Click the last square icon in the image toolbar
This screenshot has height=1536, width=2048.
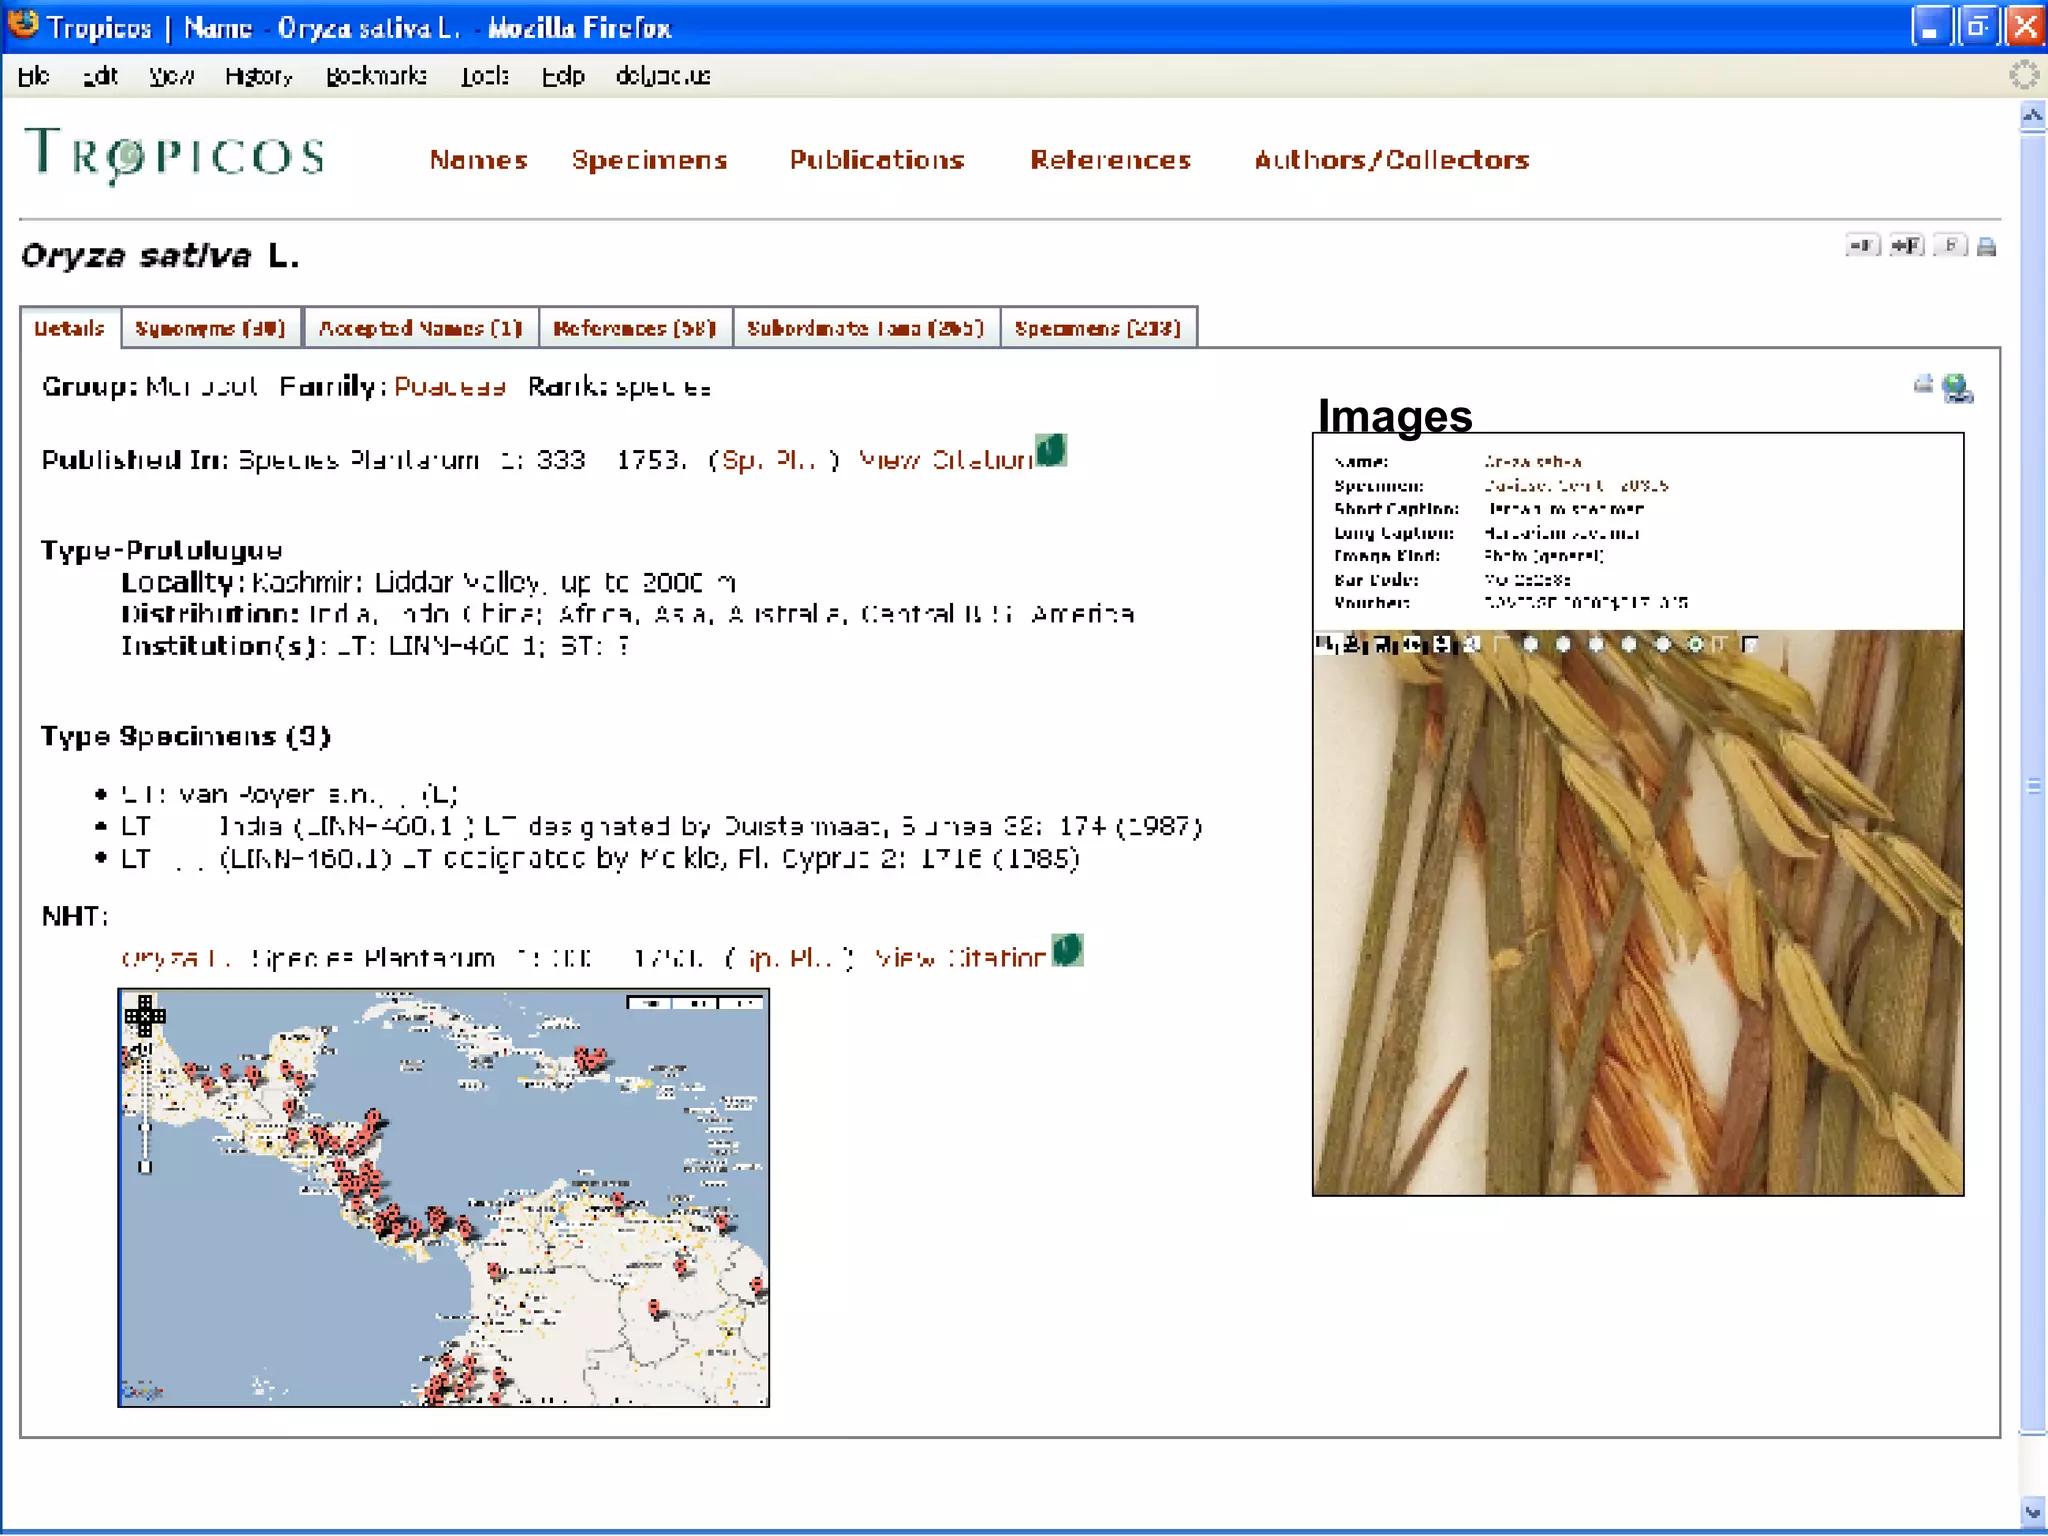point(1749,644)
